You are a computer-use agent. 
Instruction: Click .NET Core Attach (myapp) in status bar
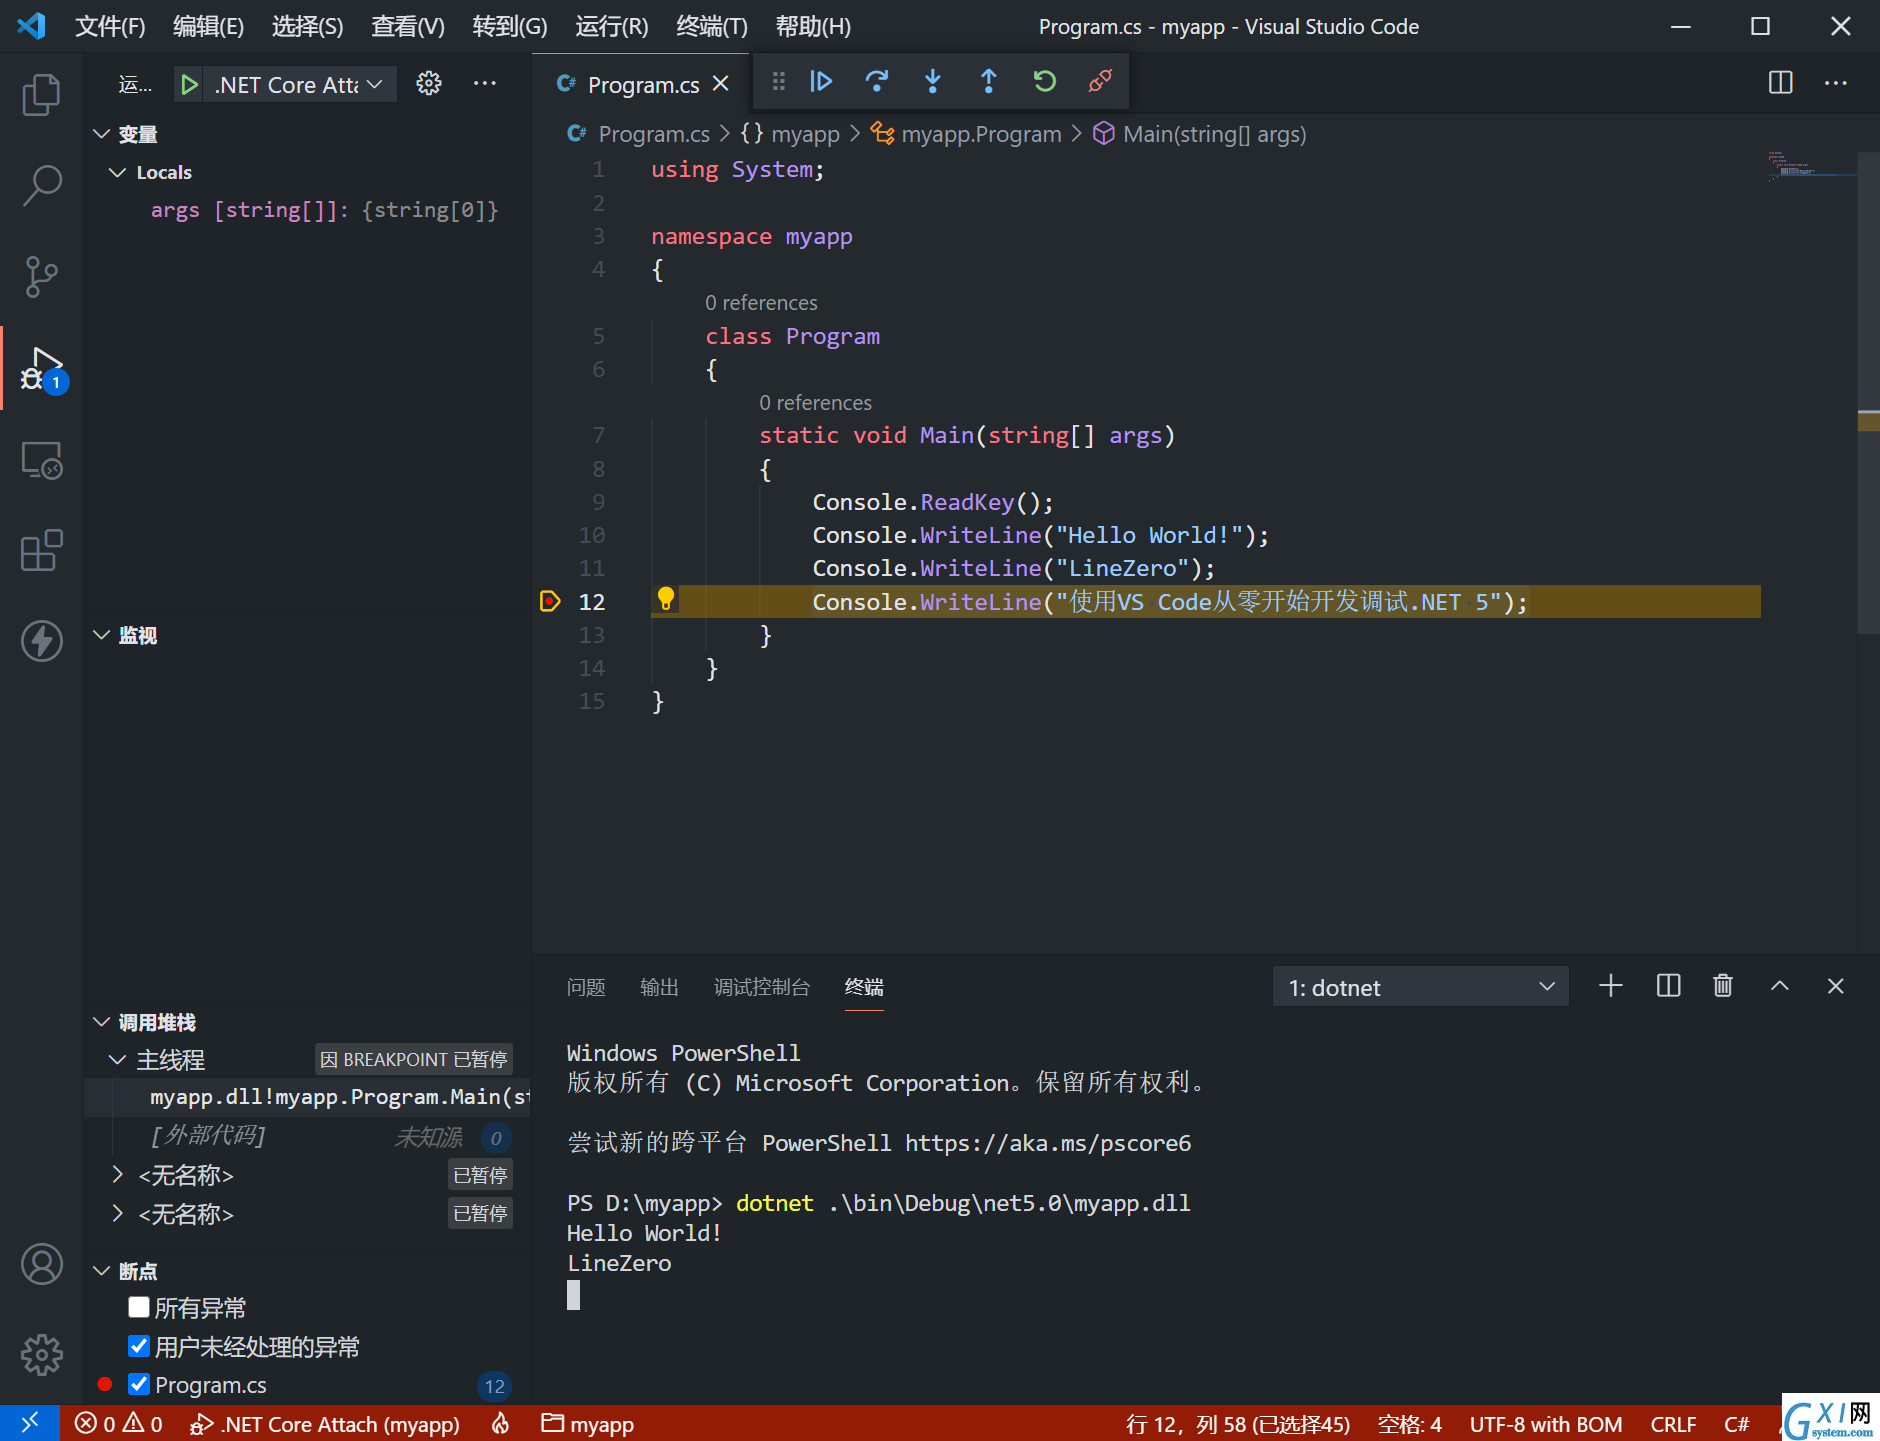[x=325, y=1423]
